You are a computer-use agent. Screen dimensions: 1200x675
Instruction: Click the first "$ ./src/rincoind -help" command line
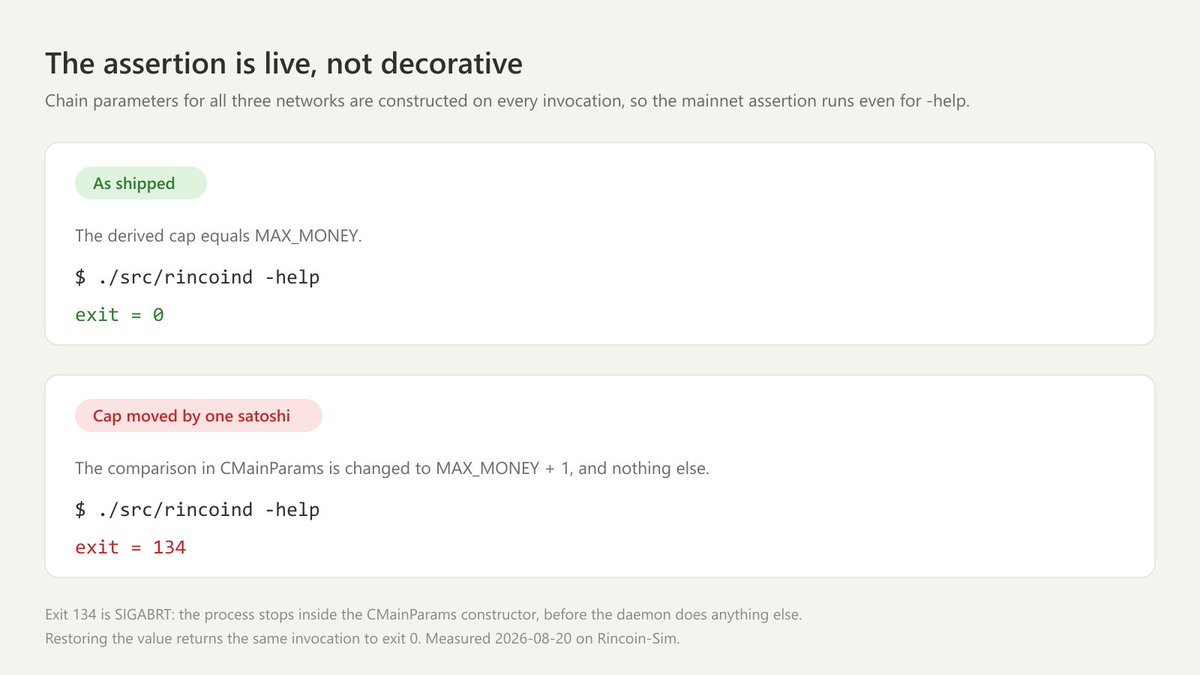198,277
